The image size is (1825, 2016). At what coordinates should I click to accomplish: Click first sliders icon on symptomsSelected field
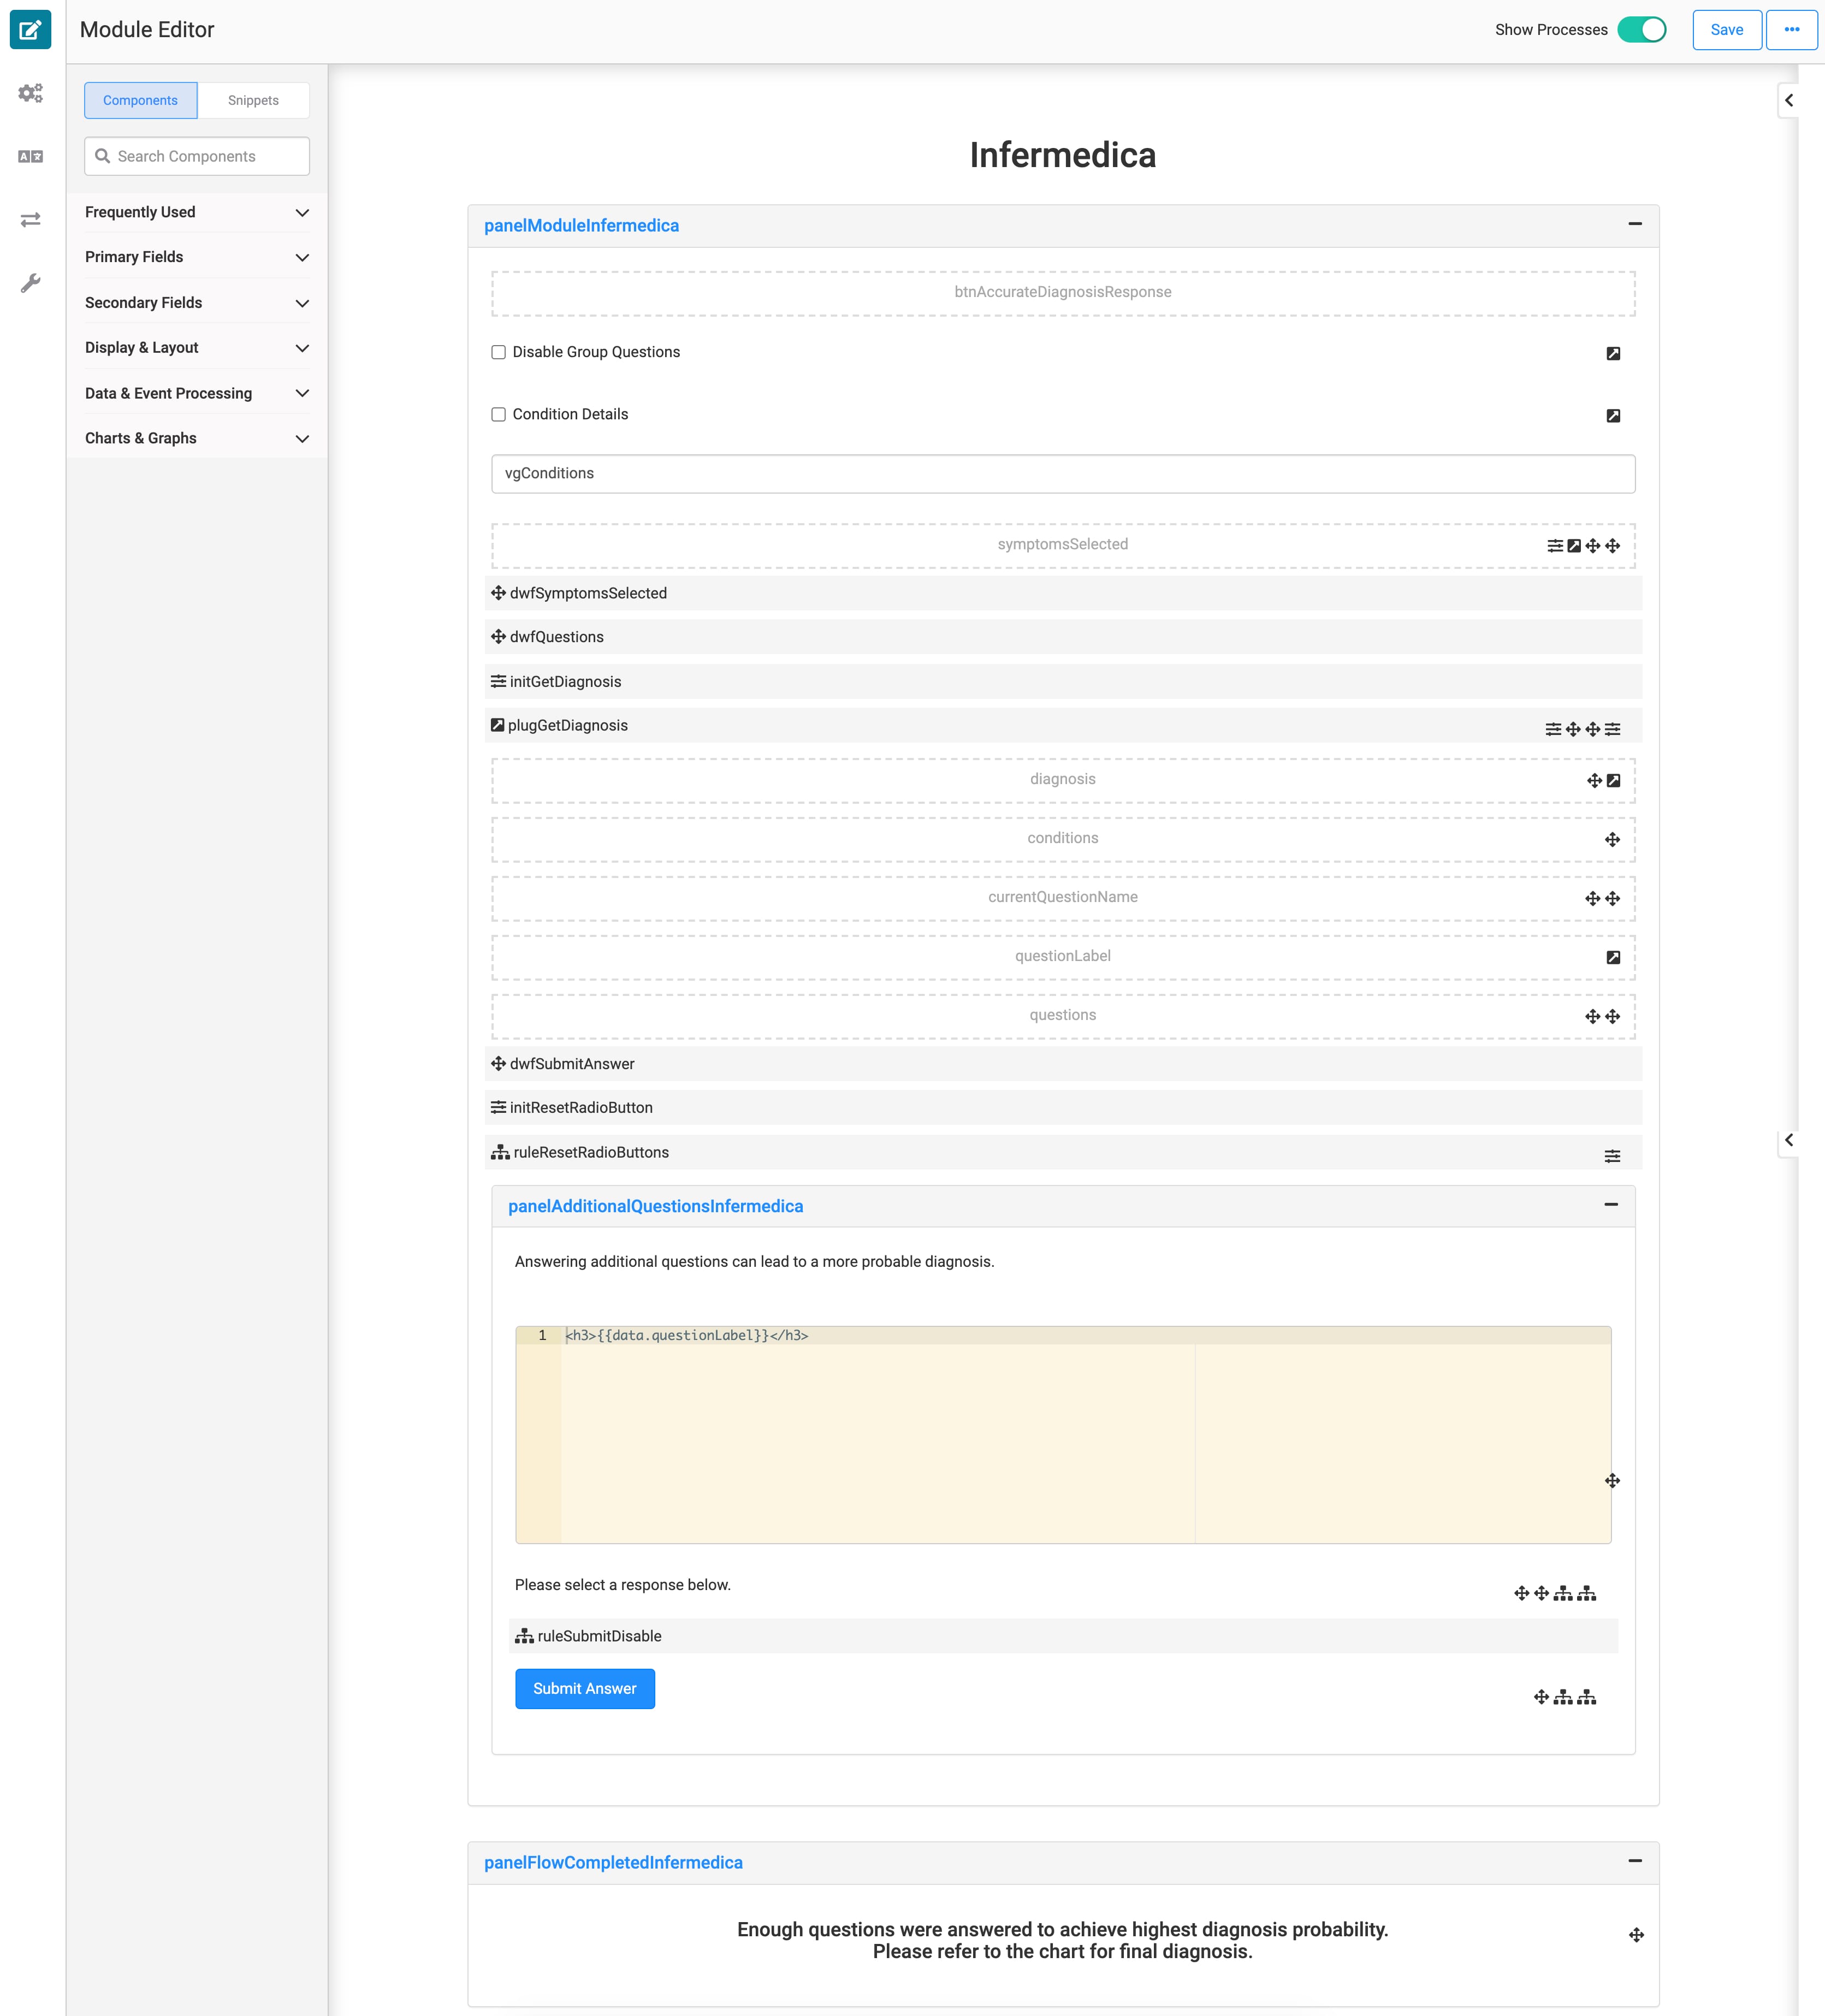(1555, 546)
